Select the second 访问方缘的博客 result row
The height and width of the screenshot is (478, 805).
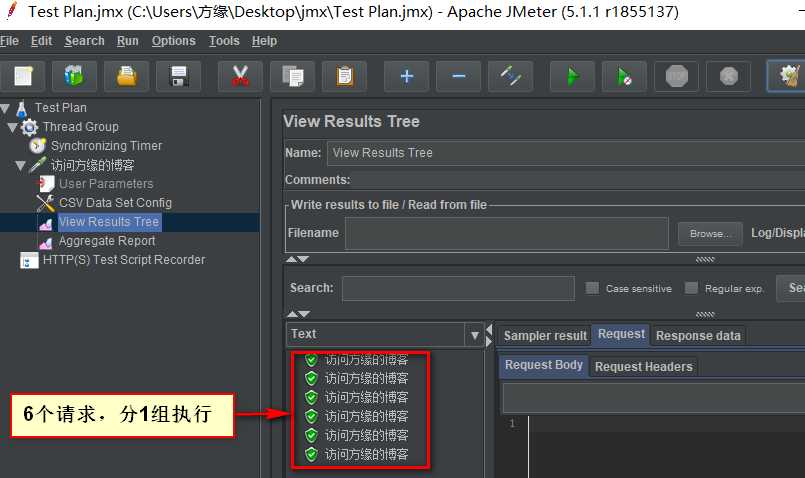coord(367,378)
